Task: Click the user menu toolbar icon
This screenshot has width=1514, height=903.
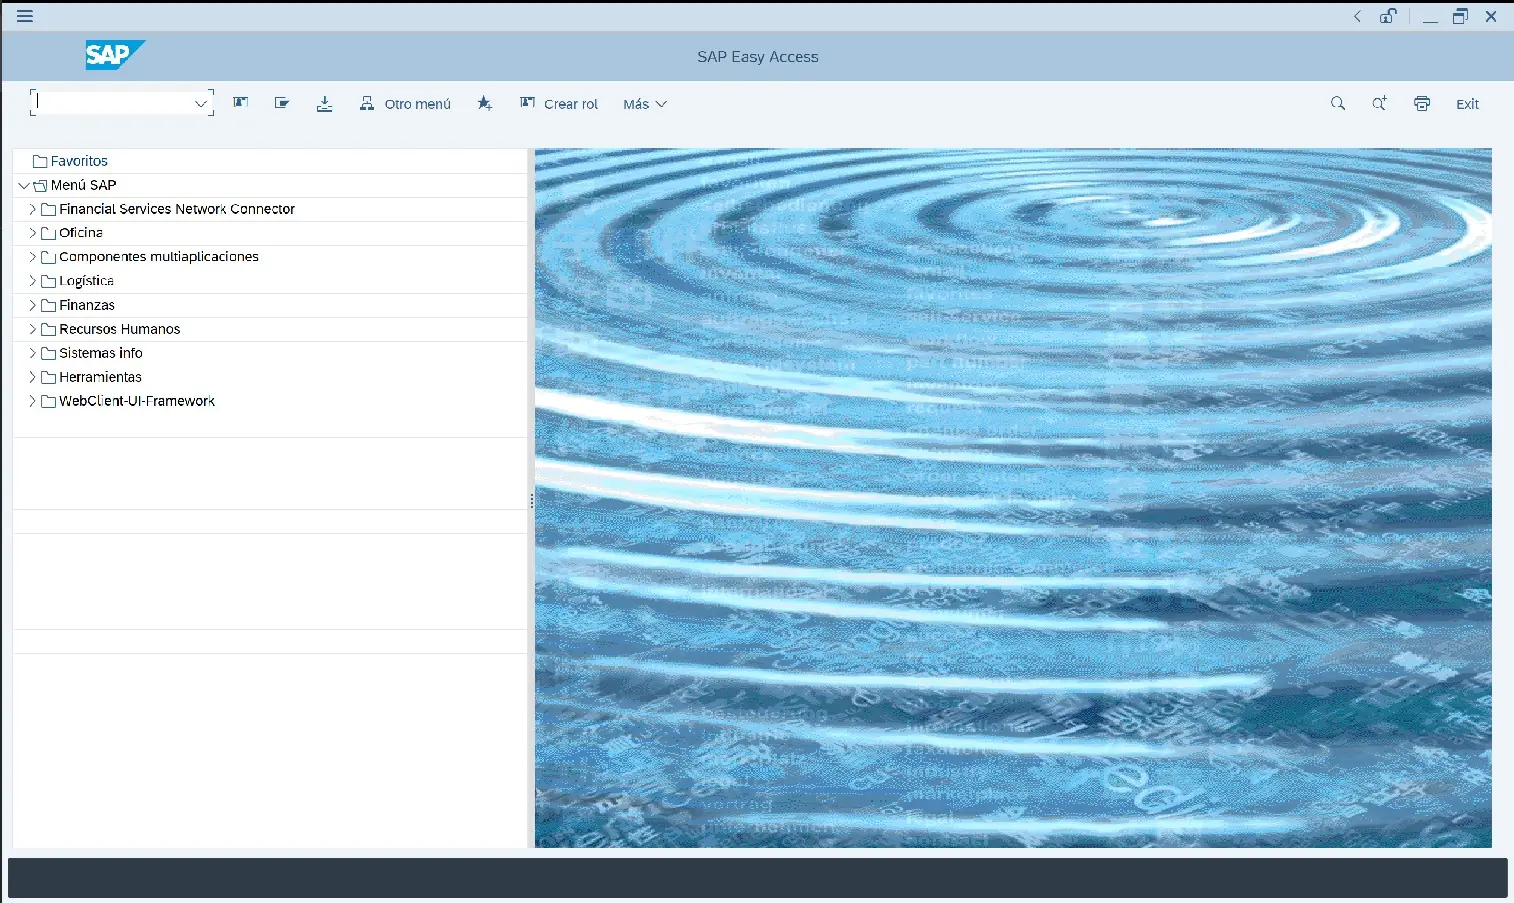Action: 241,103
